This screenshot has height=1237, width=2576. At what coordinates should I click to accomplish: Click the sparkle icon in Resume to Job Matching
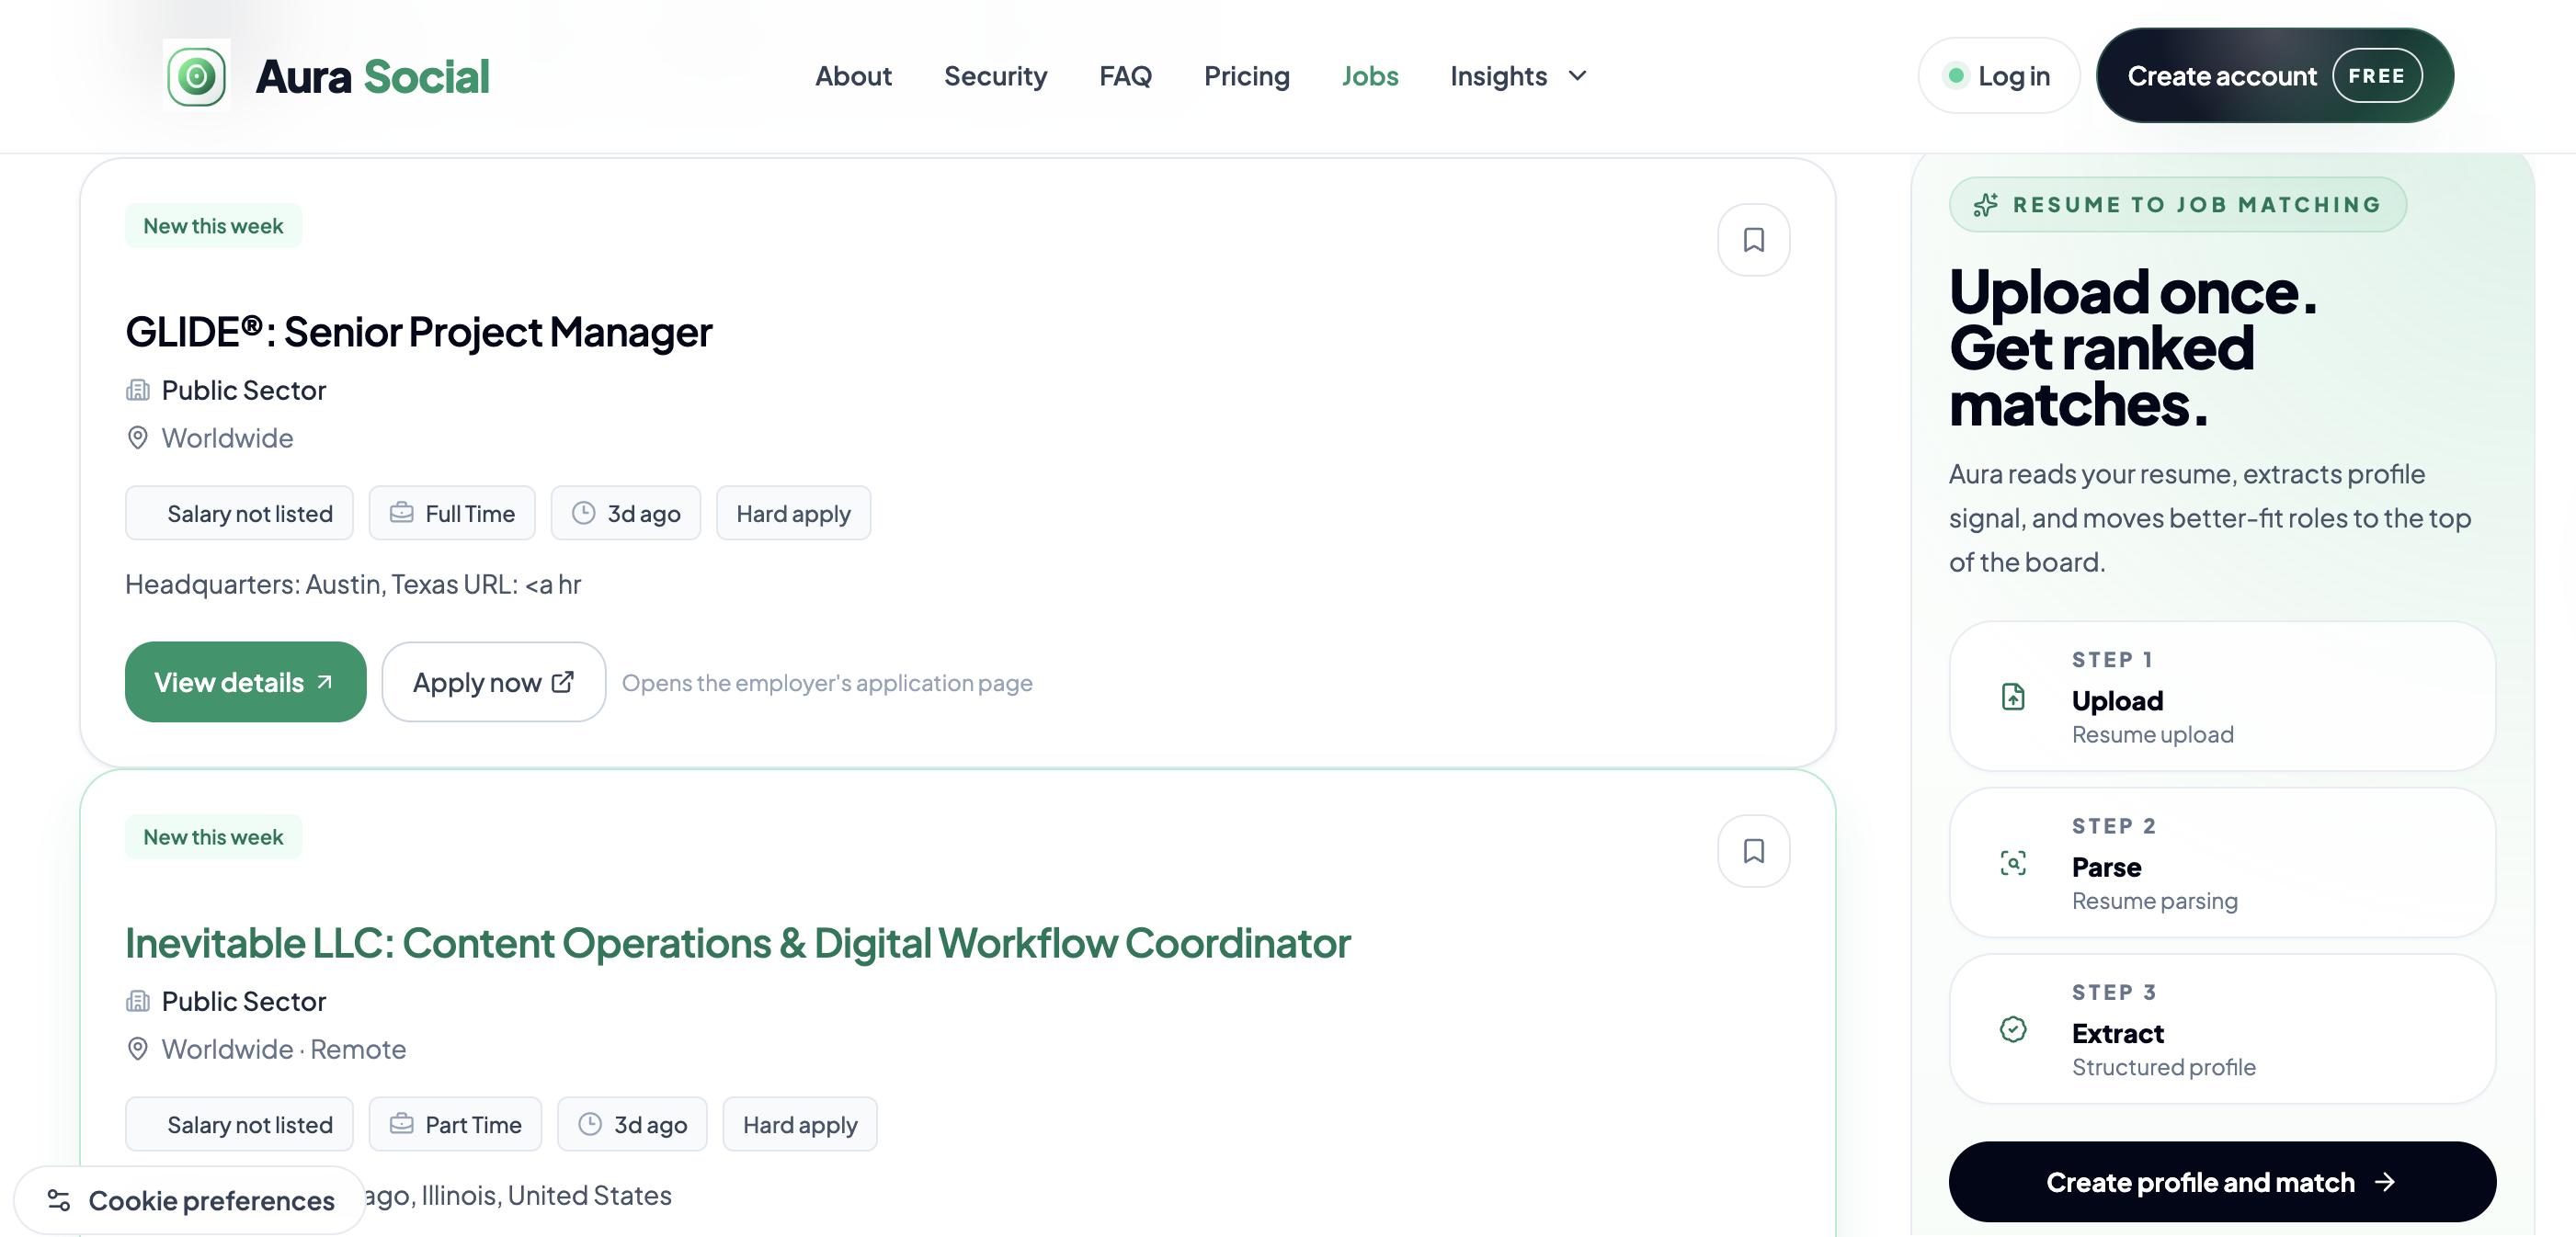click(x=1985, y=204)
